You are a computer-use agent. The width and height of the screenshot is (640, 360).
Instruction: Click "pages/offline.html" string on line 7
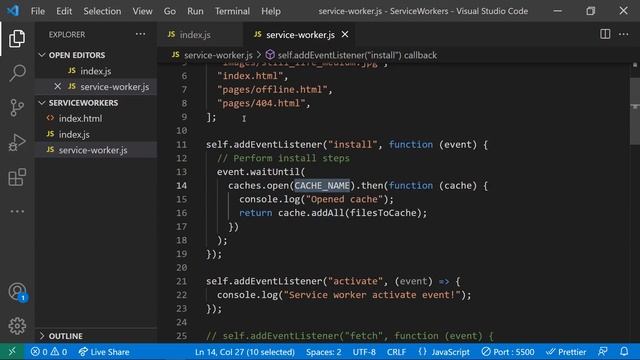coord(272,89)
